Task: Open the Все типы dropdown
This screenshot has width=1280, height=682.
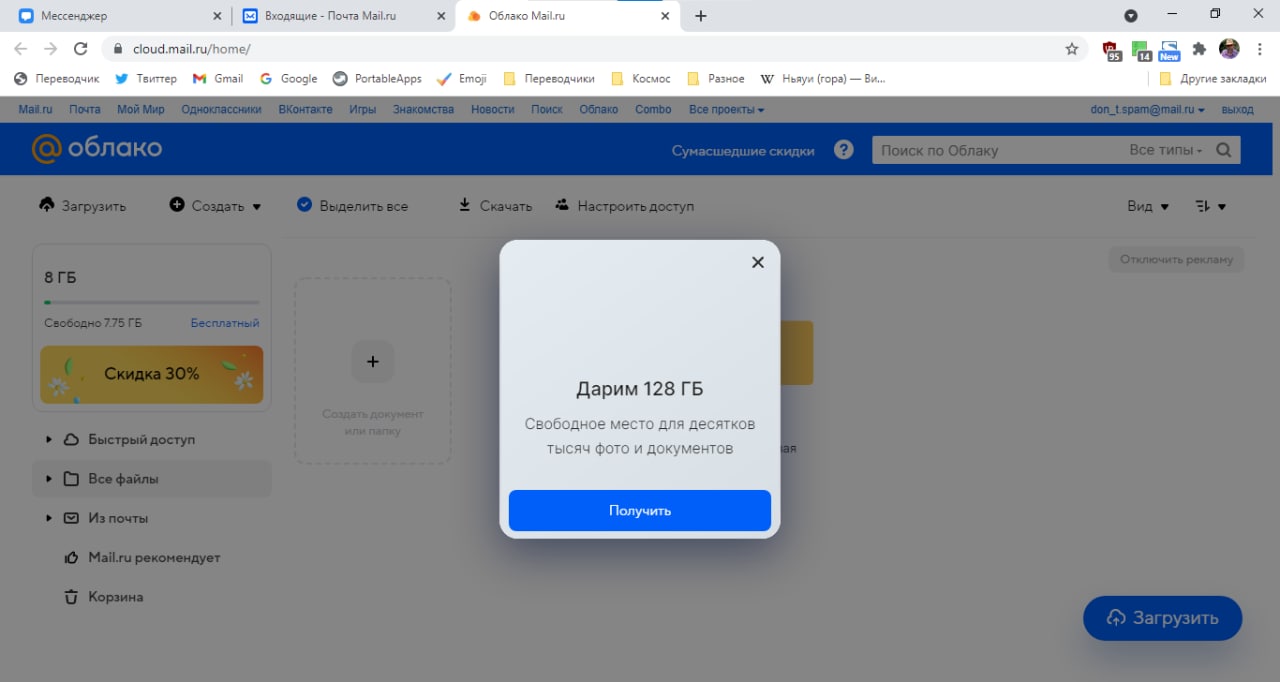Action: (x=1166, y=150)
